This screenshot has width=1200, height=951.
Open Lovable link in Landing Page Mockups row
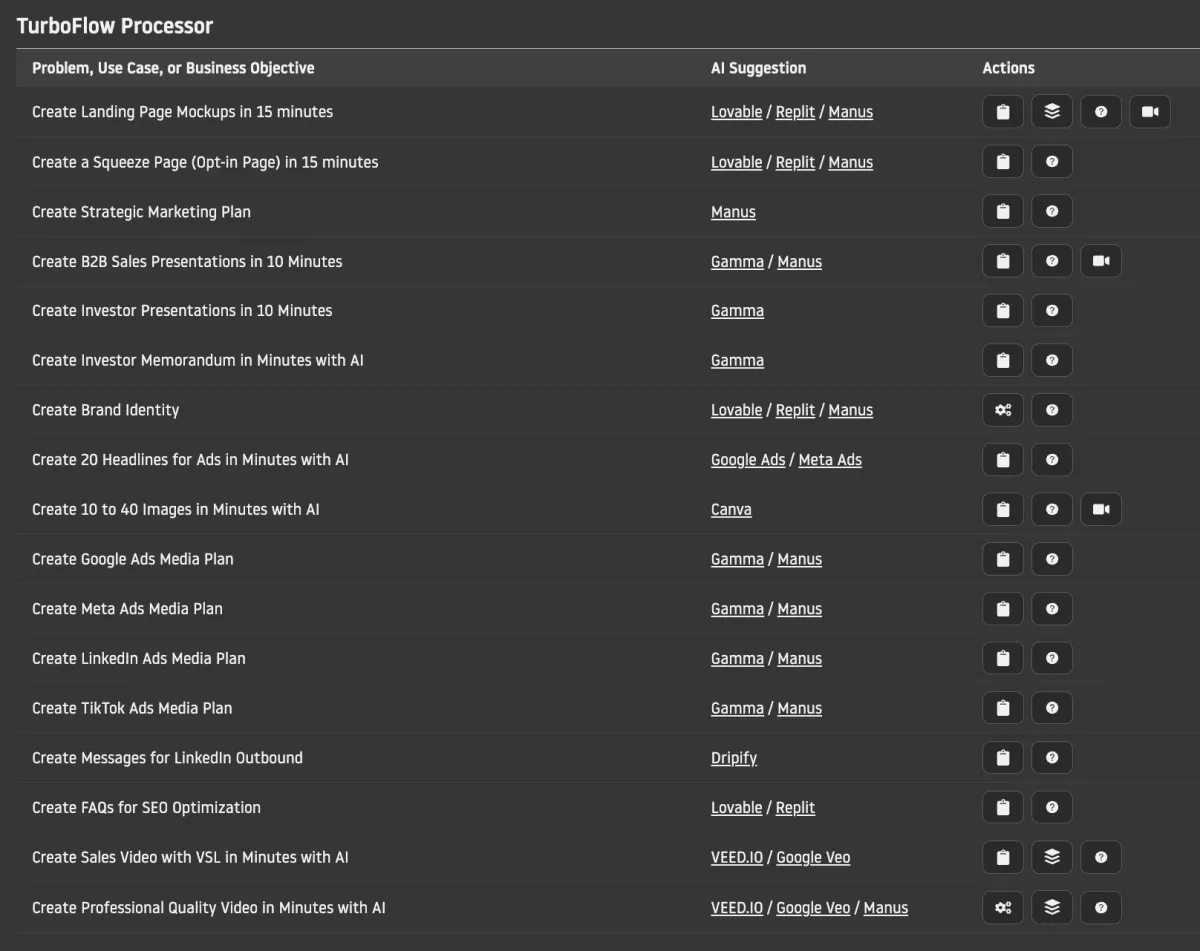tap(736, 112)
